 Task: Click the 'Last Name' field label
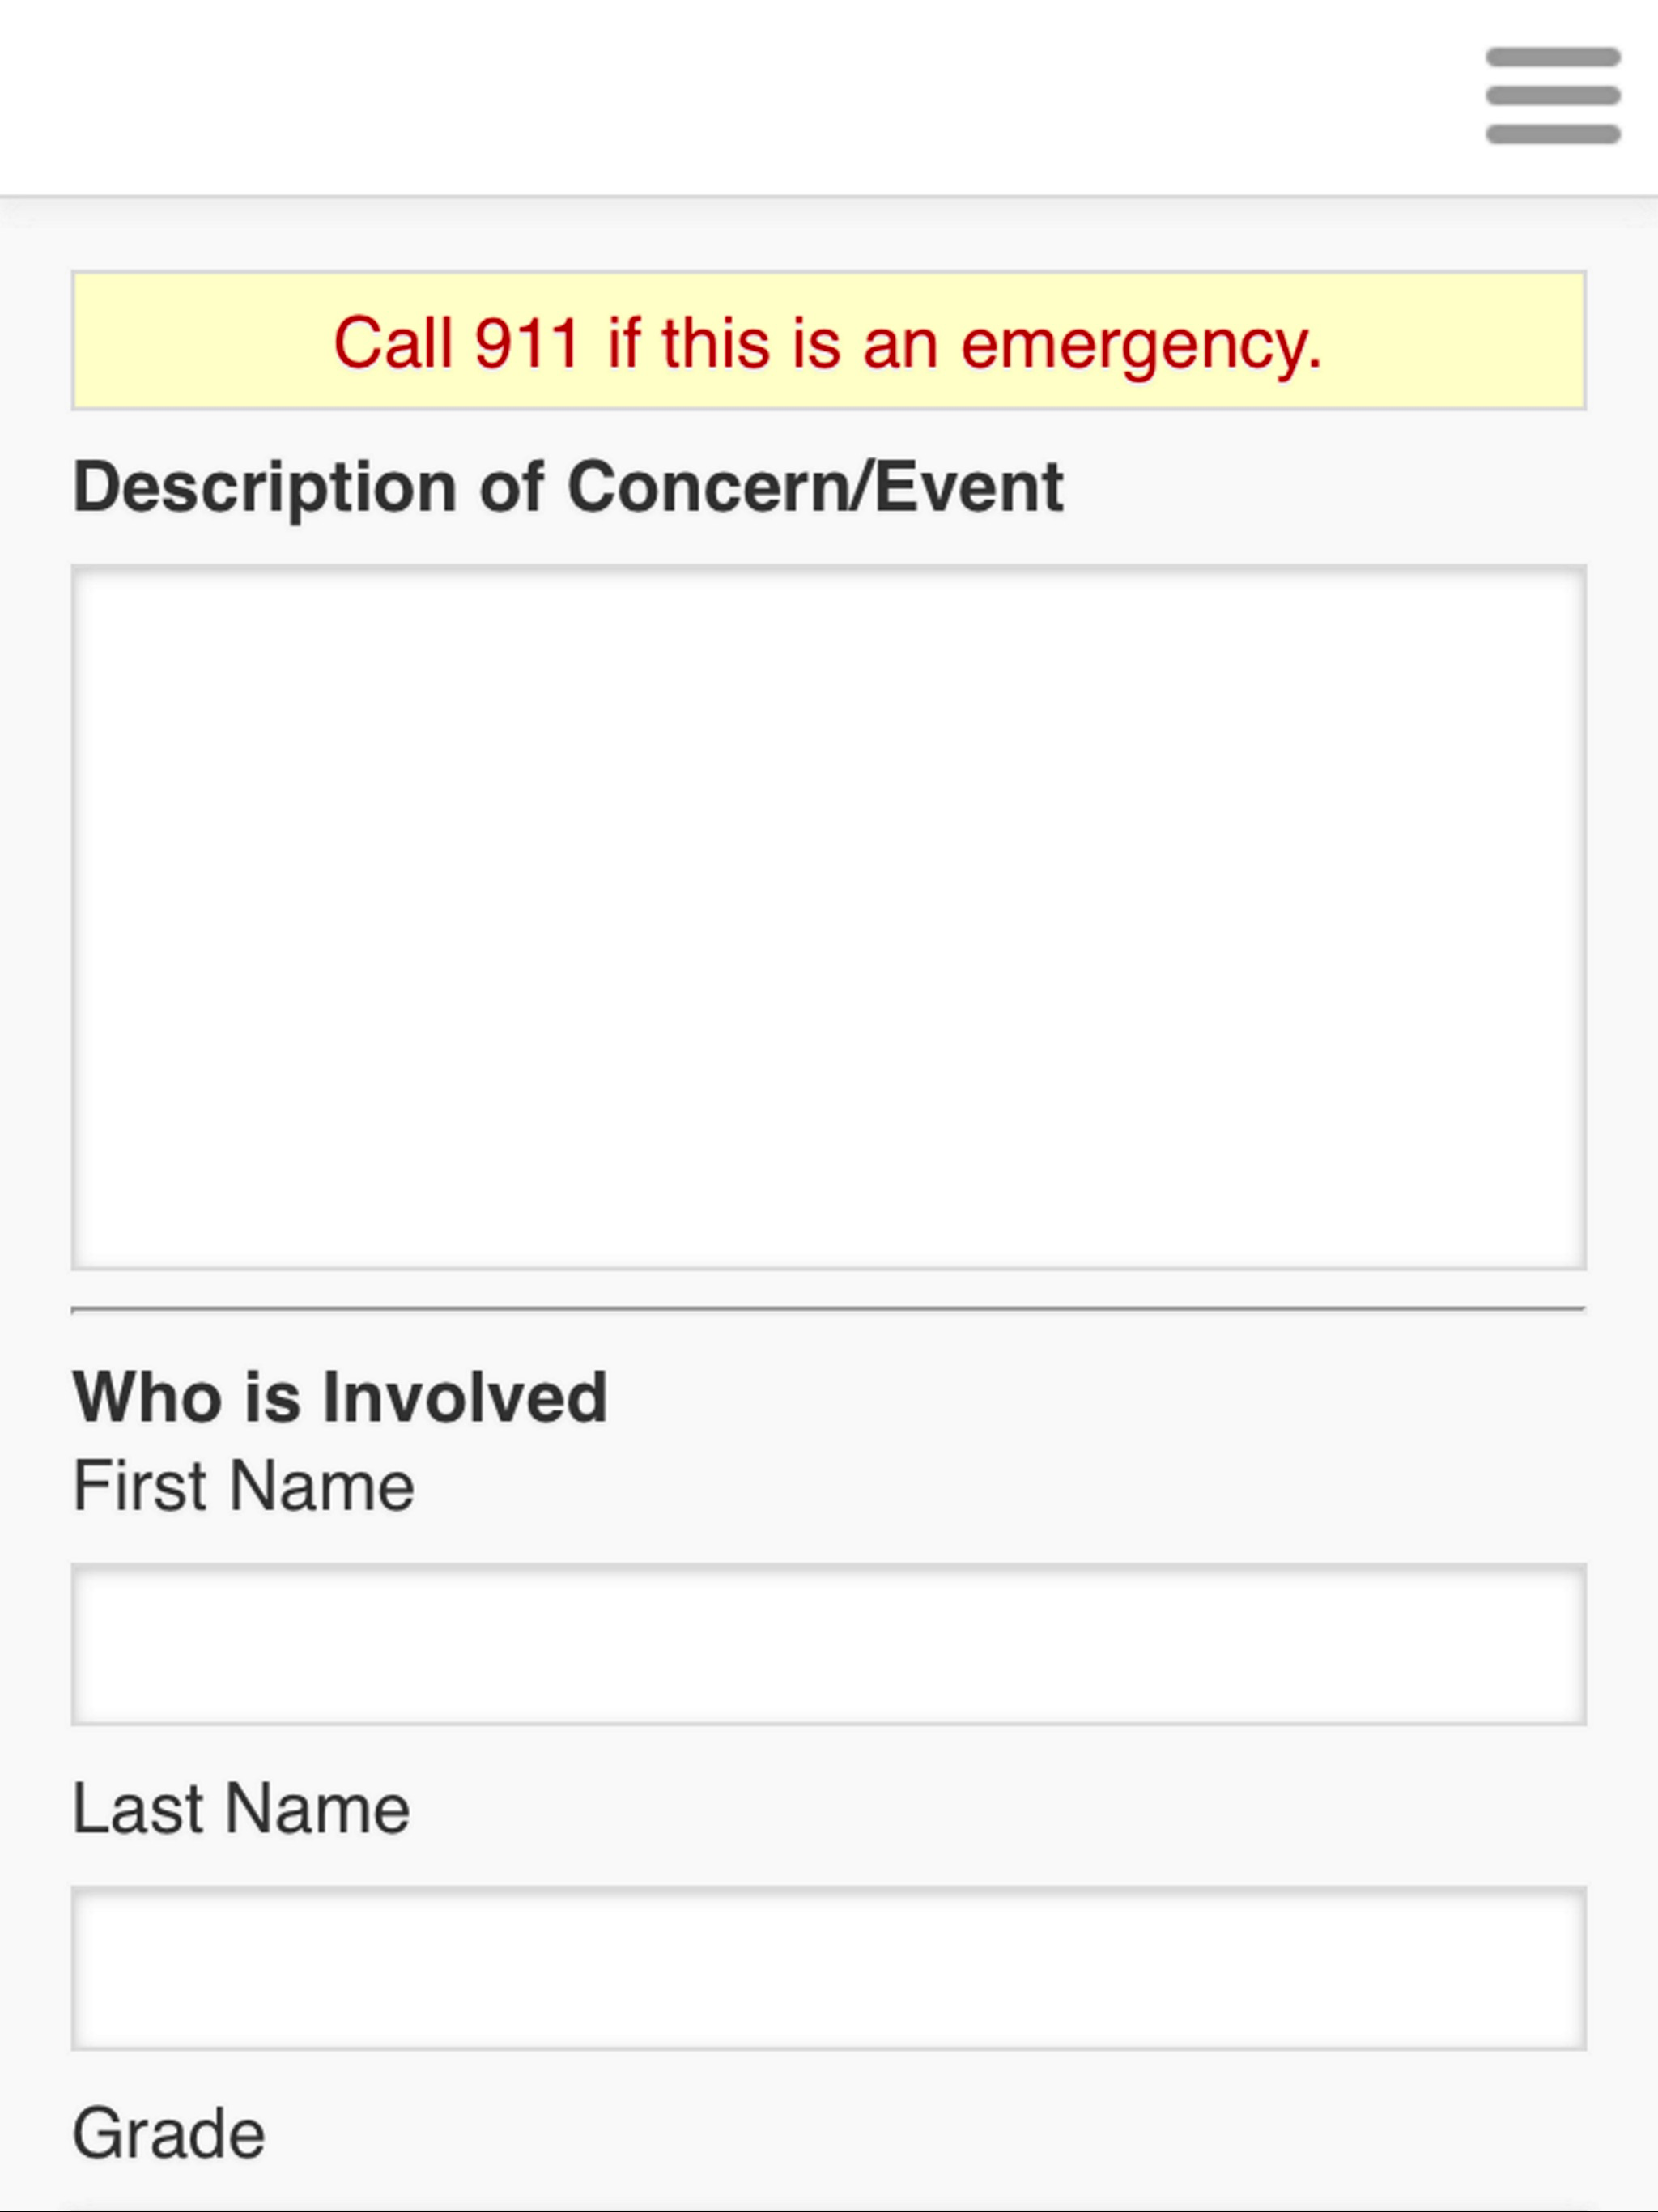coord(241,1809)
